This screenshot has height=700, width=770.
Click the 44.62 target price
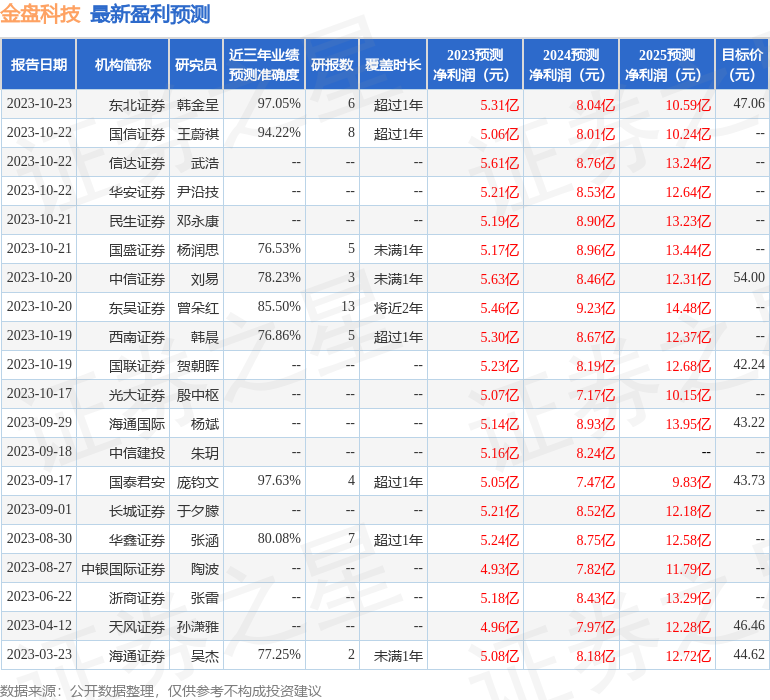tap(749, 654)
